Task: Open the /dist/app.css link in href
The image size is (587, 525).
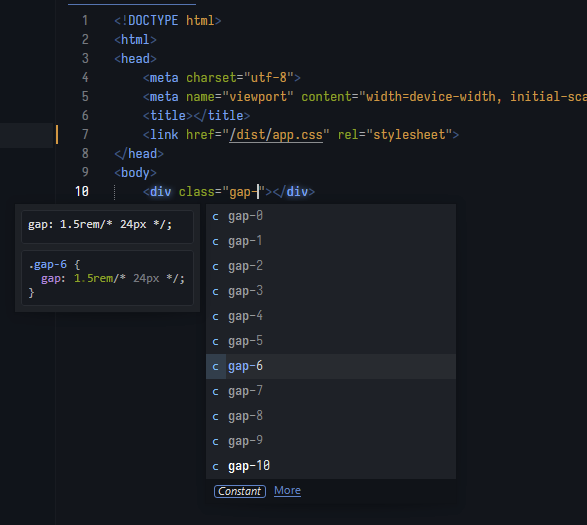Action: 276,134
